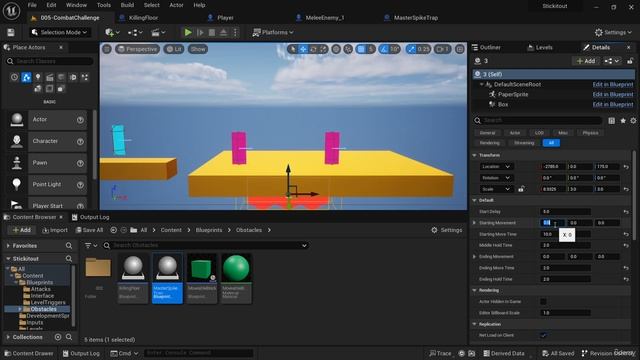Select the Volumes category icon
The image size is (640, 360).
point(49,89)
